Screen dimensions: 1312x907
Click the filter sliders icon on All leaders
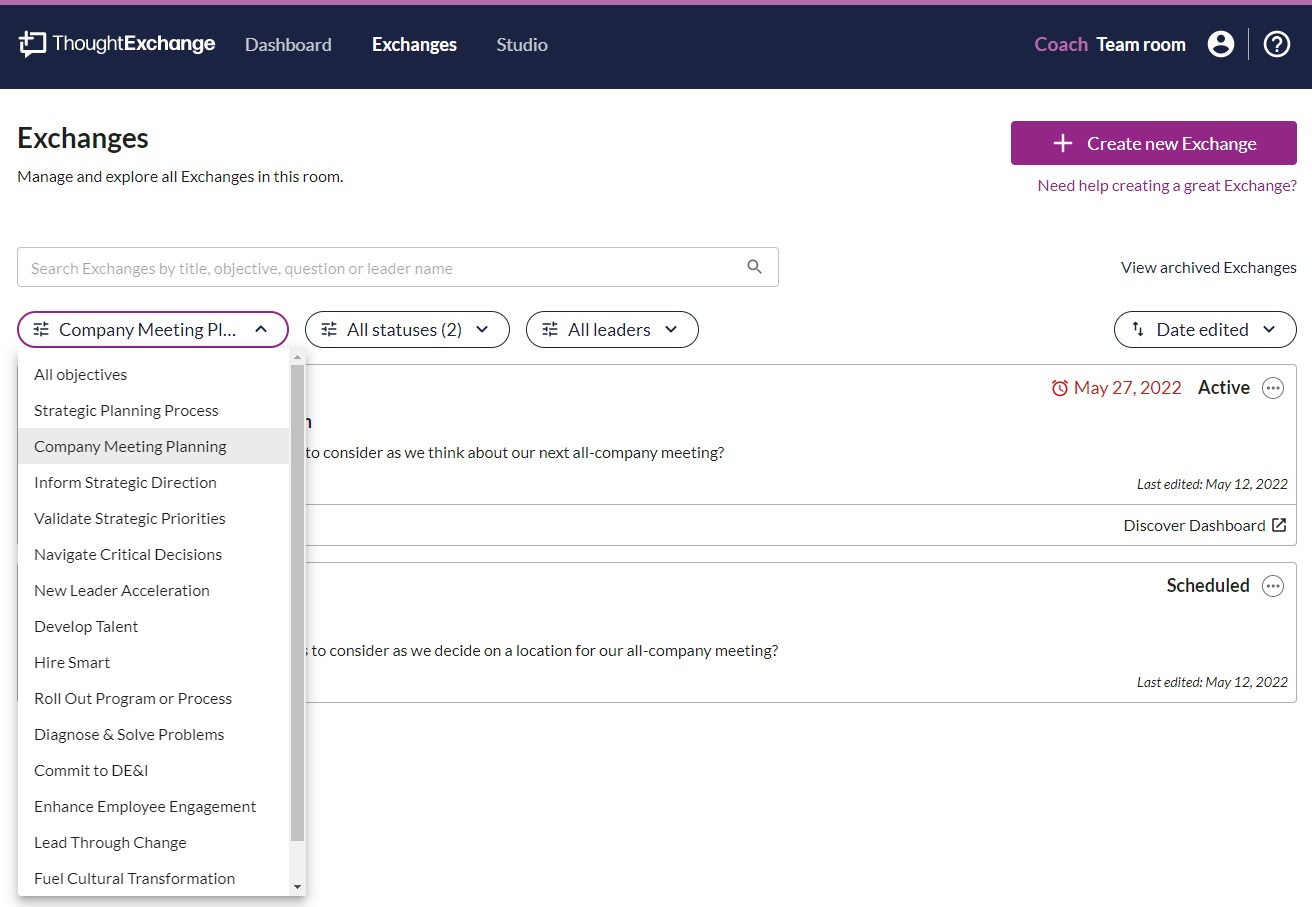(550, 329)
